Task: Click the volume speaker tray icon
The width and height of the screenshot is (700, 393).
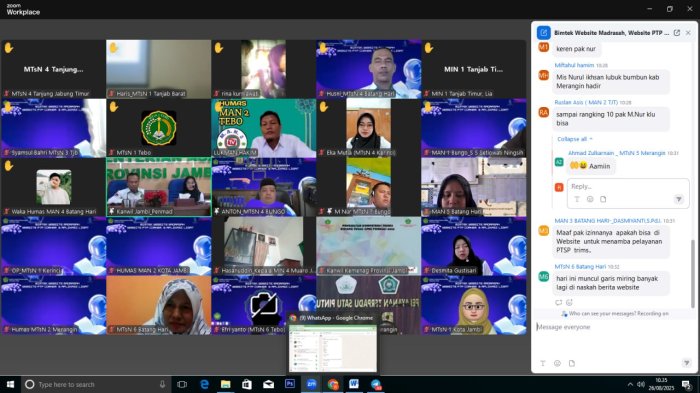Action: [x=641, y=384]
